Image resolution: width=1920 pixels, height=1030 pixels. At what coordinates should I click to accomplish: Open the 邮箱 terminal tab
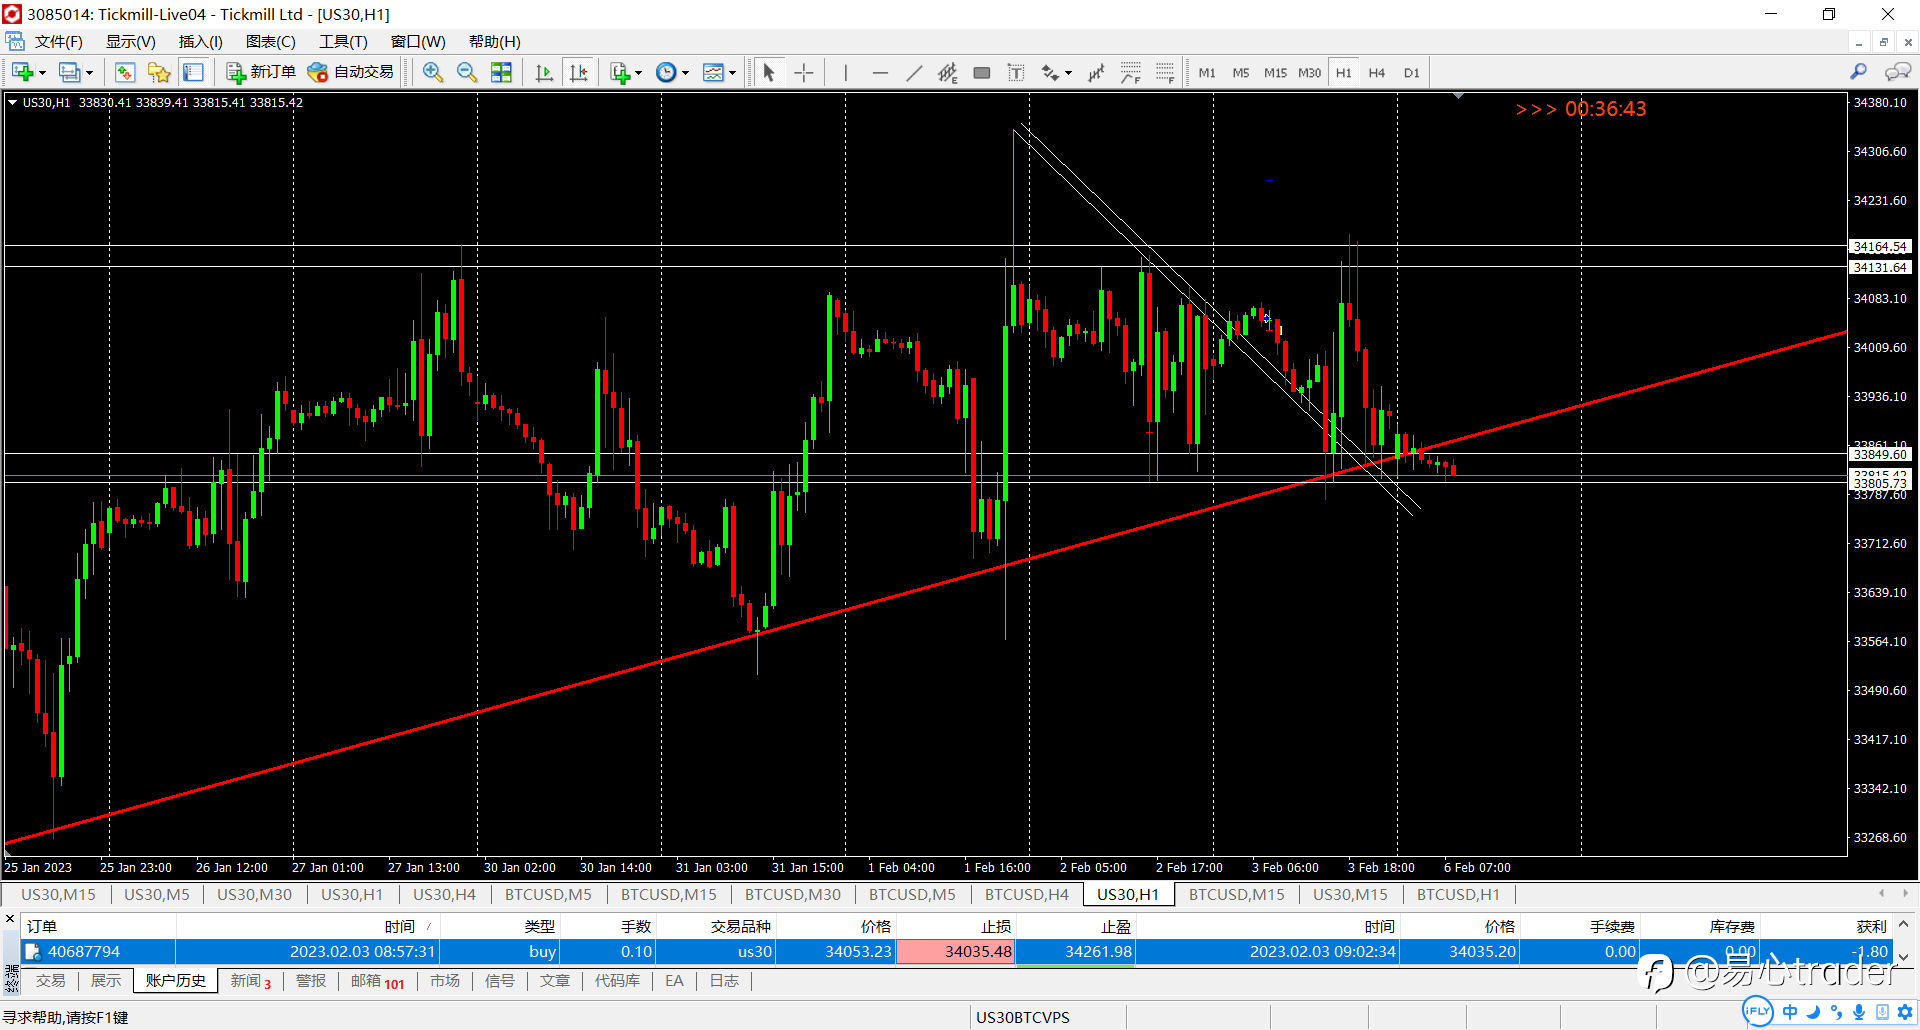coord(377,981)
